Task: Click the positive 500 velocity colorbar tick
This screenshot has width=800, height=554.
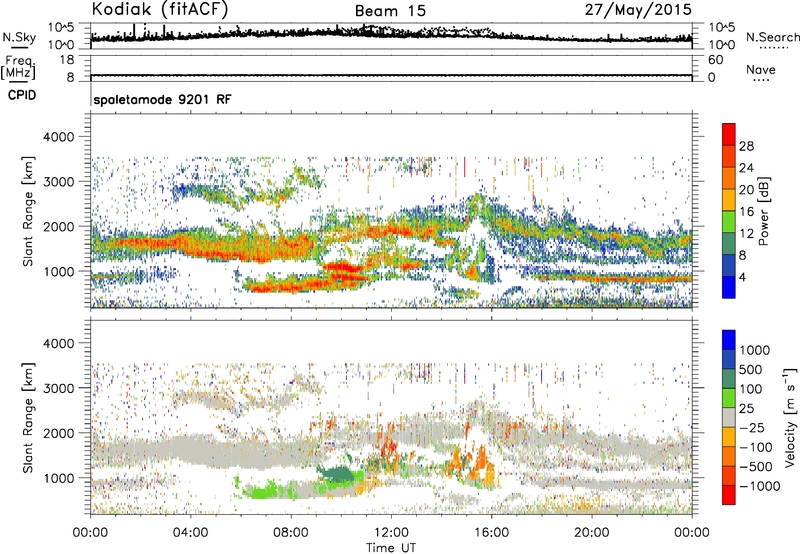Action: [751, 370]
